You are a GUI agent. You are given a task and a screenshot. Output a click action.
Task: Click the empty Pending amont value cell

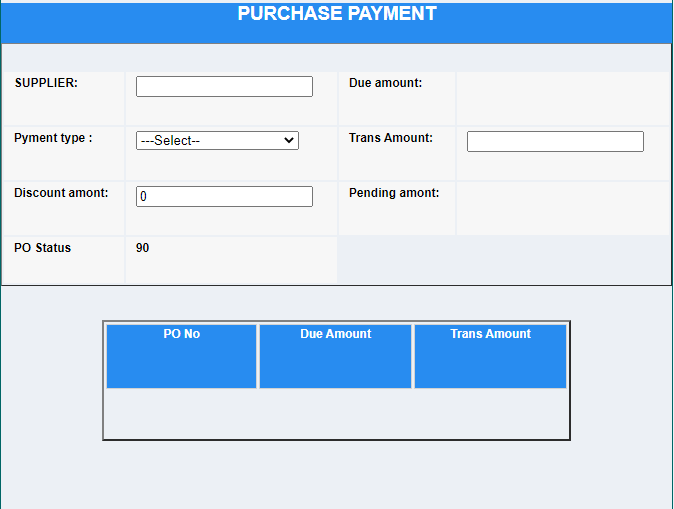(562, 208)
